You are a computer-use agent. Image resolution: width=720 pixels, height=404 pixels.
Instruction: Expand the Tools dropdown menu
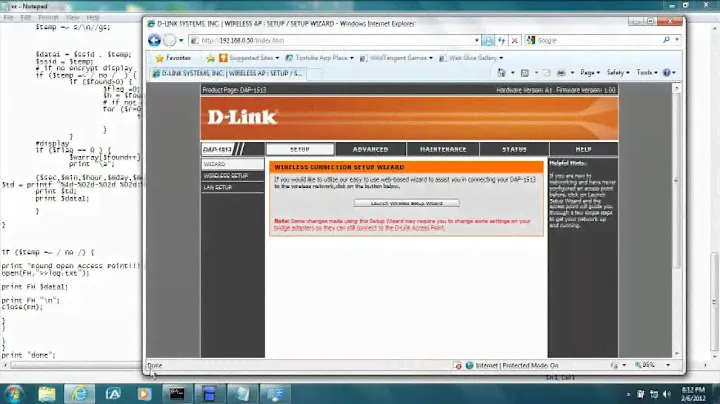pyautogui.click(x=647, y=73)
